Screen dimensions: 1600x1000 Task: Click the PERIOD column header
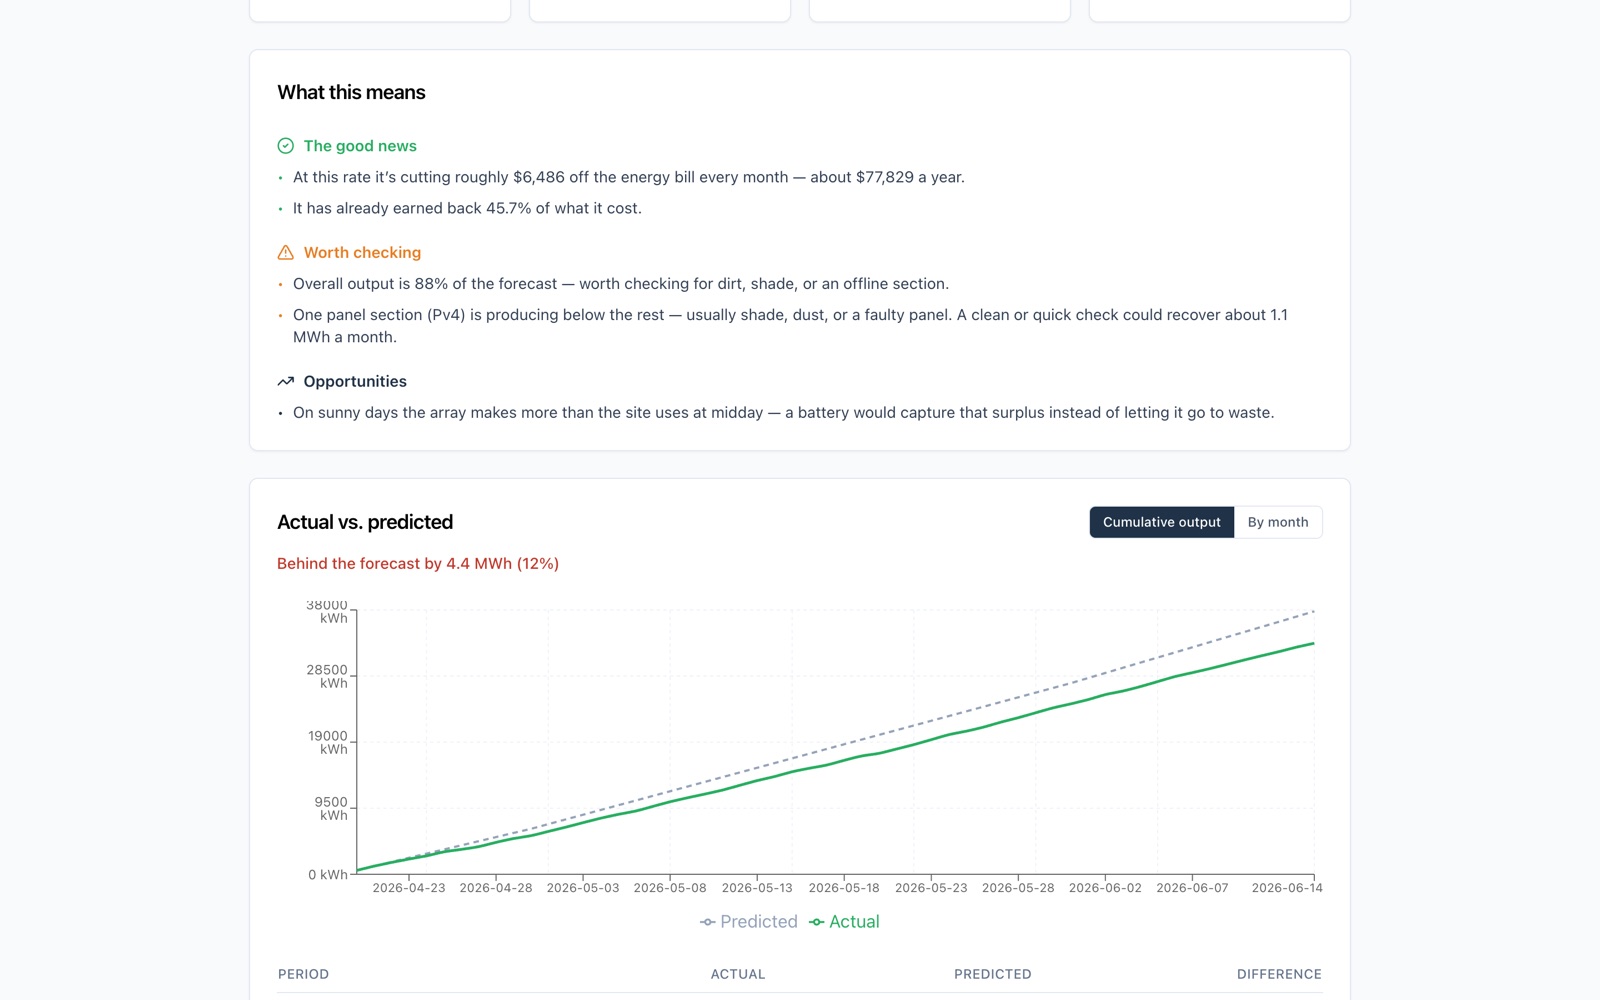tap(303, 974)
